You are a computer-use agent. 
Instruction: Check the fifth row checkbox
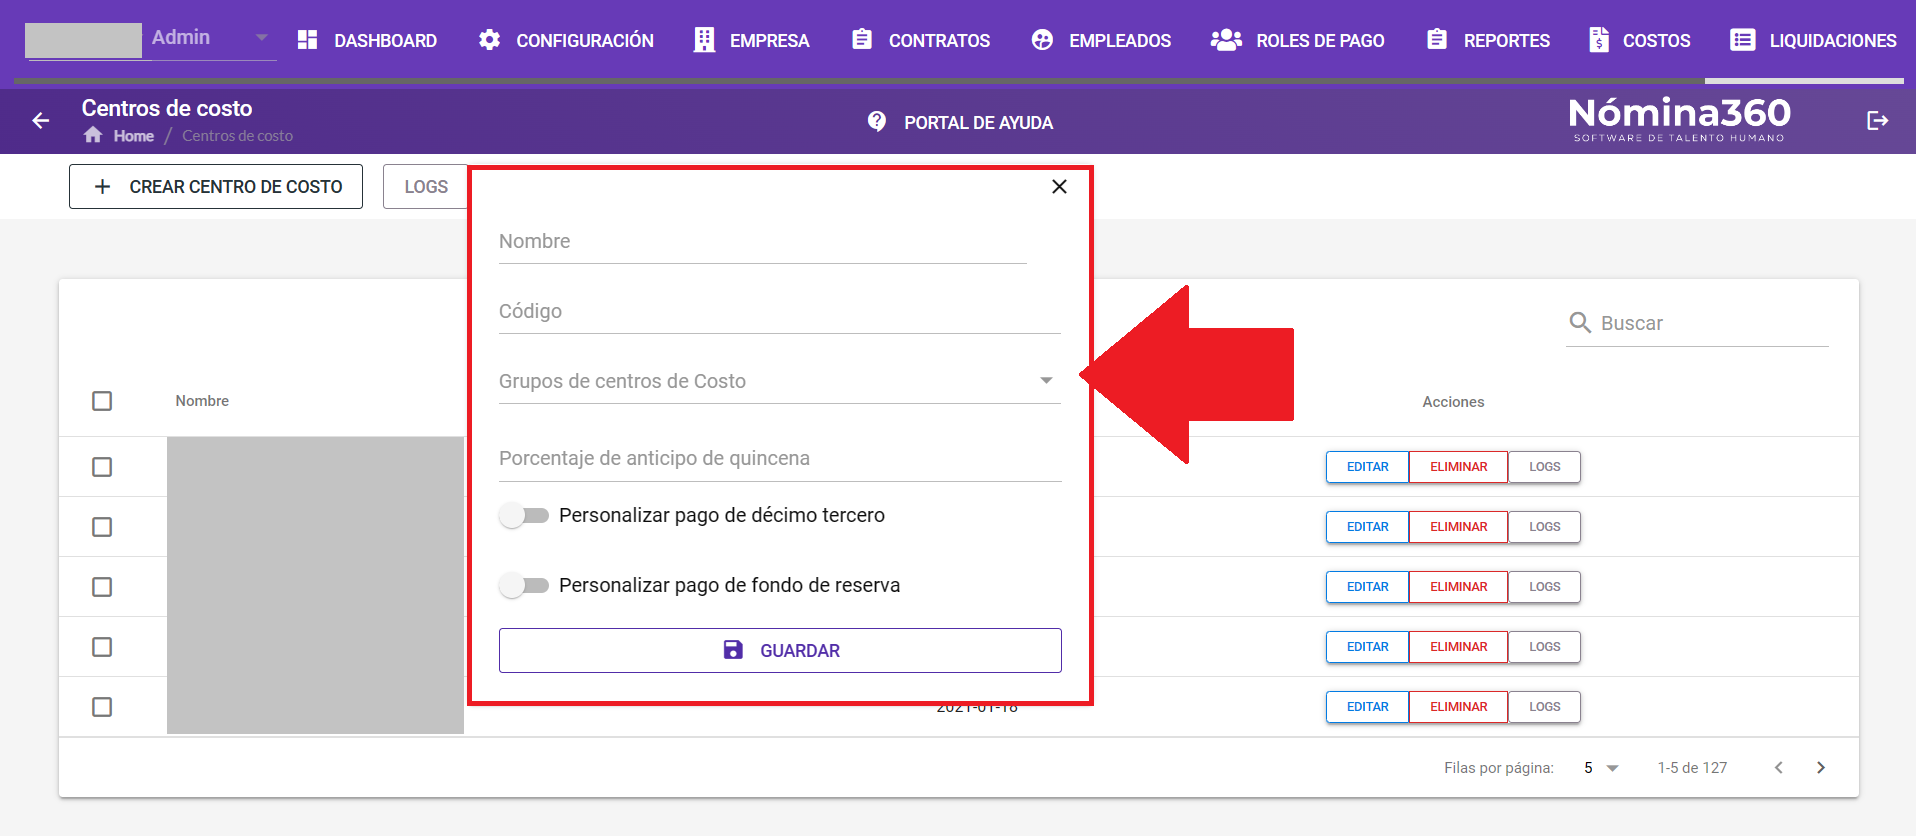click(x=102, y=707)
